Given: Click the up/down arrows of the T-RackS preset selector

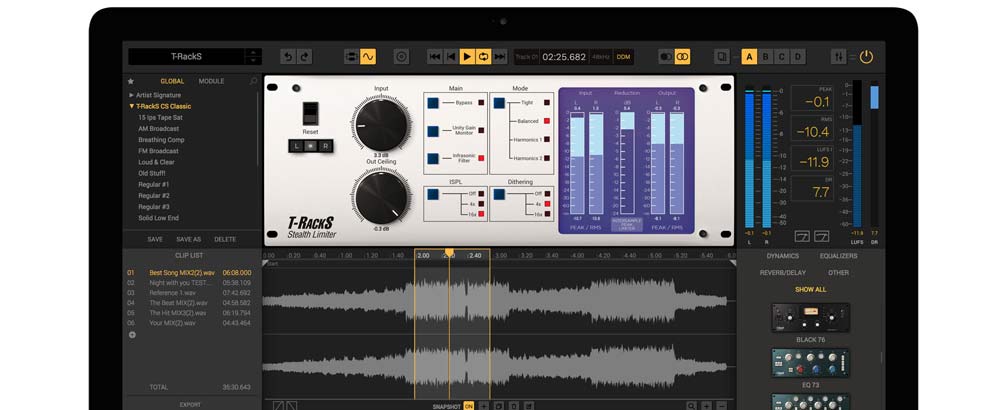Looking at the screenshot, I should (253, 56).
